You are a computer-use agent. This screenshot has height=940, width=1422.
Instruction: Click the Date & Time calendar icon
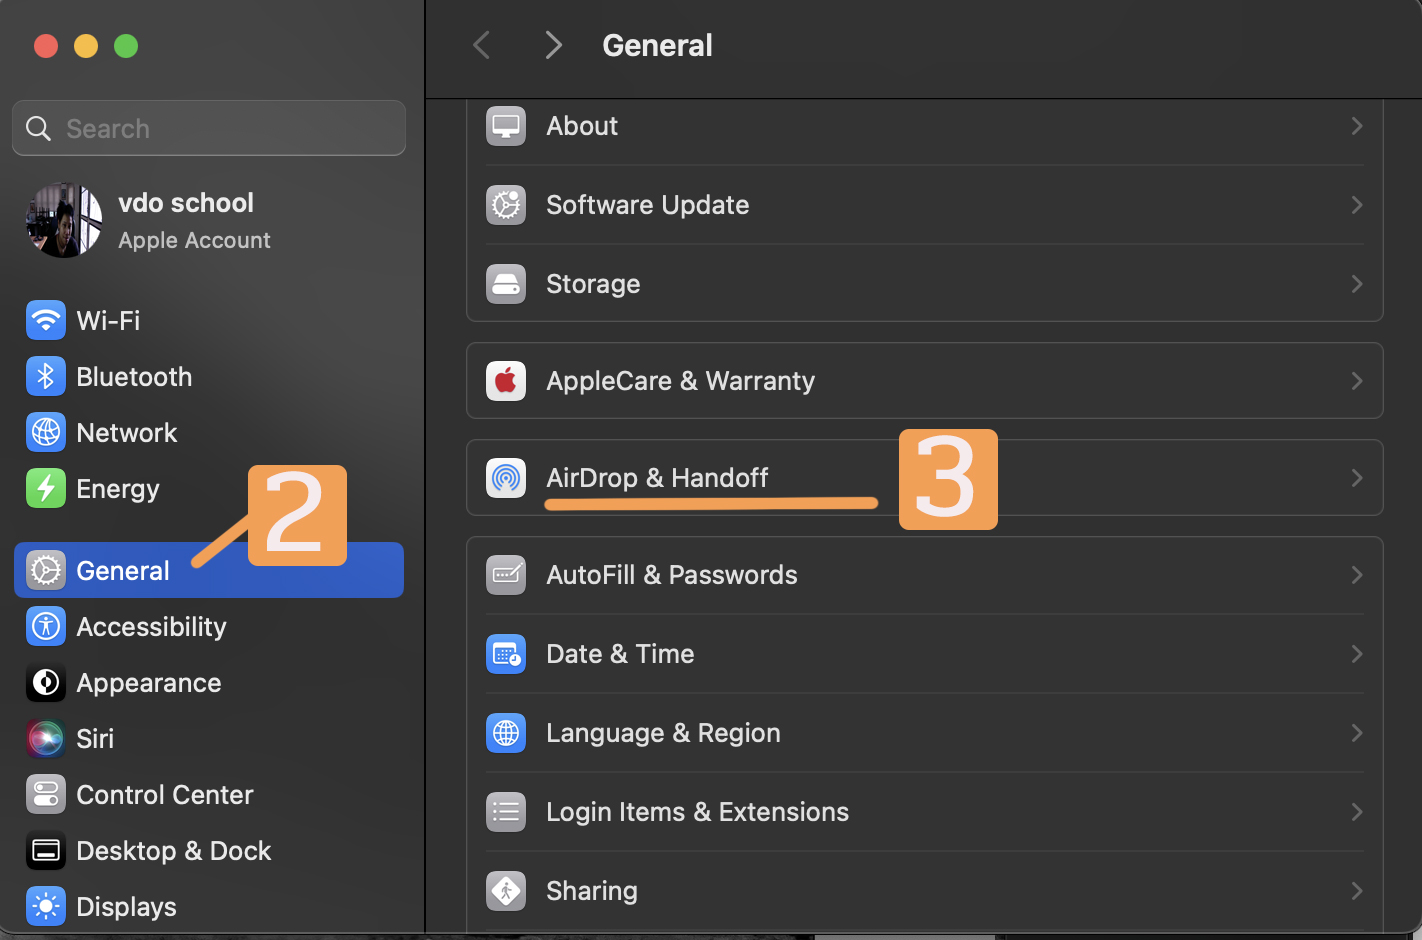(x=506, y=654)
